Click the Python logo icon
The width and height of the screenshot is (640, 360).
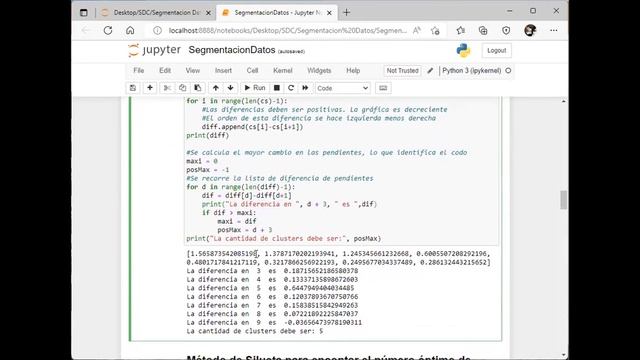pos(463,51)
